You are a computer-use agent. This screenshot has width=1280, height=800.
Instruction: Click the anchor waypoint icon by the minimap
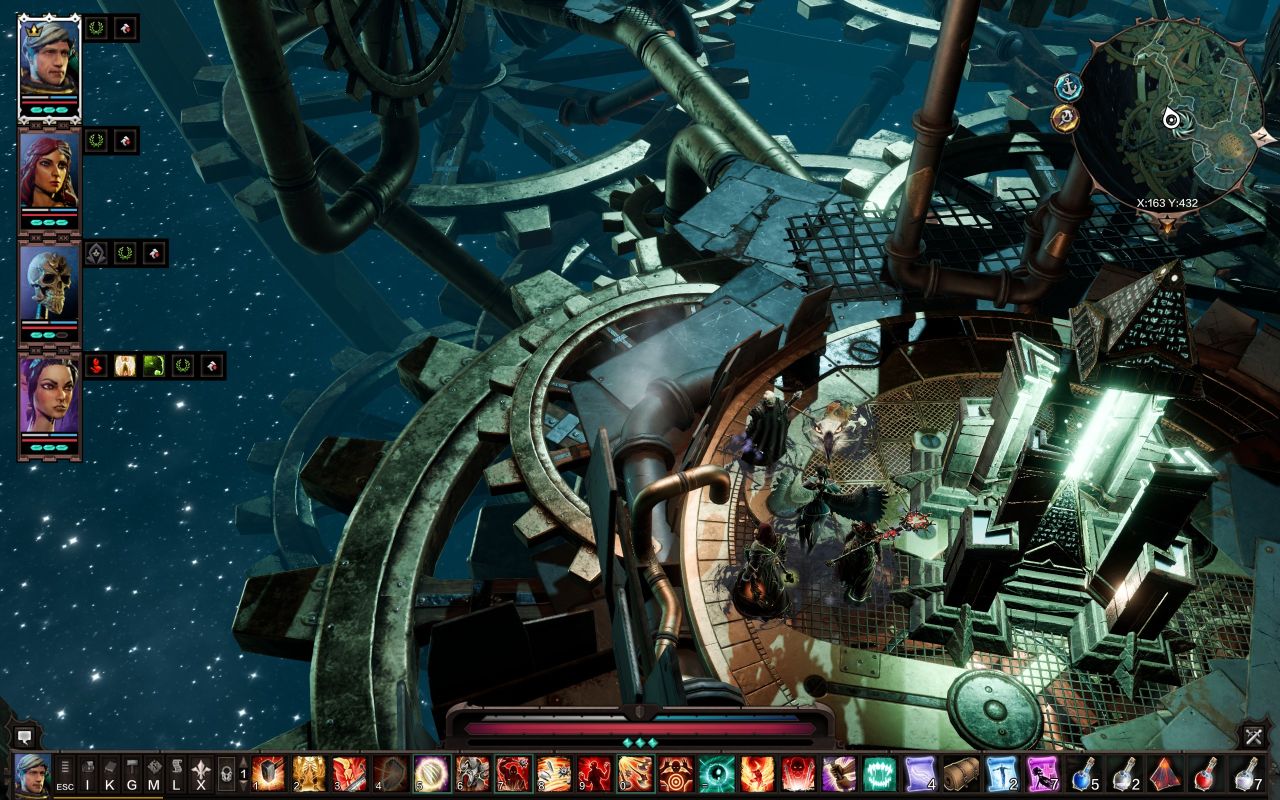coord(1068,87)
